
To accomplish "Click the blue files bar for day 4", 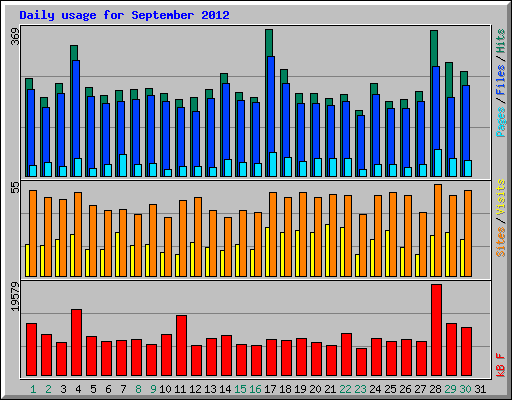I will [76, 109].
